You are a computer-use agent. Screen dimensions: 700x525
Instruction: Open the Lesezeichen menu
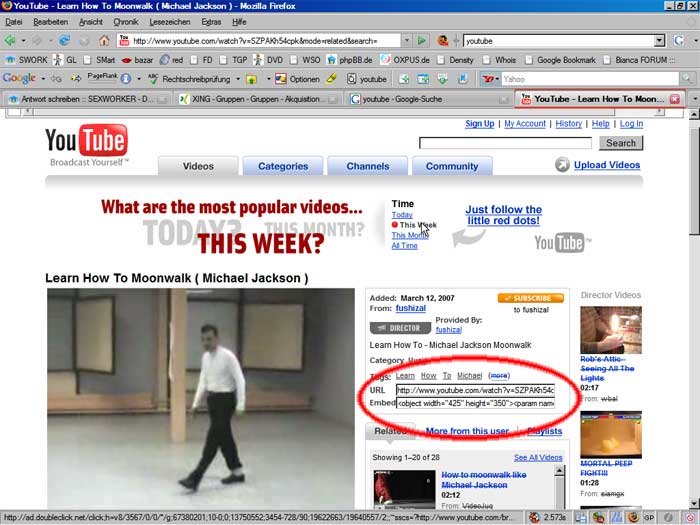170,22
